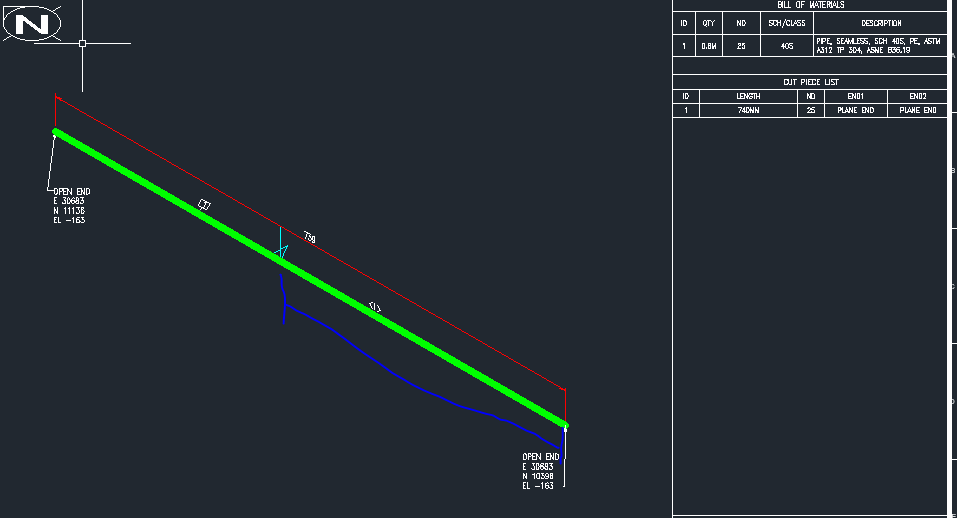Viewport: 957px width, 518px height.
Task: Click the 740MM length cell
Action: [x=748, y=110]
